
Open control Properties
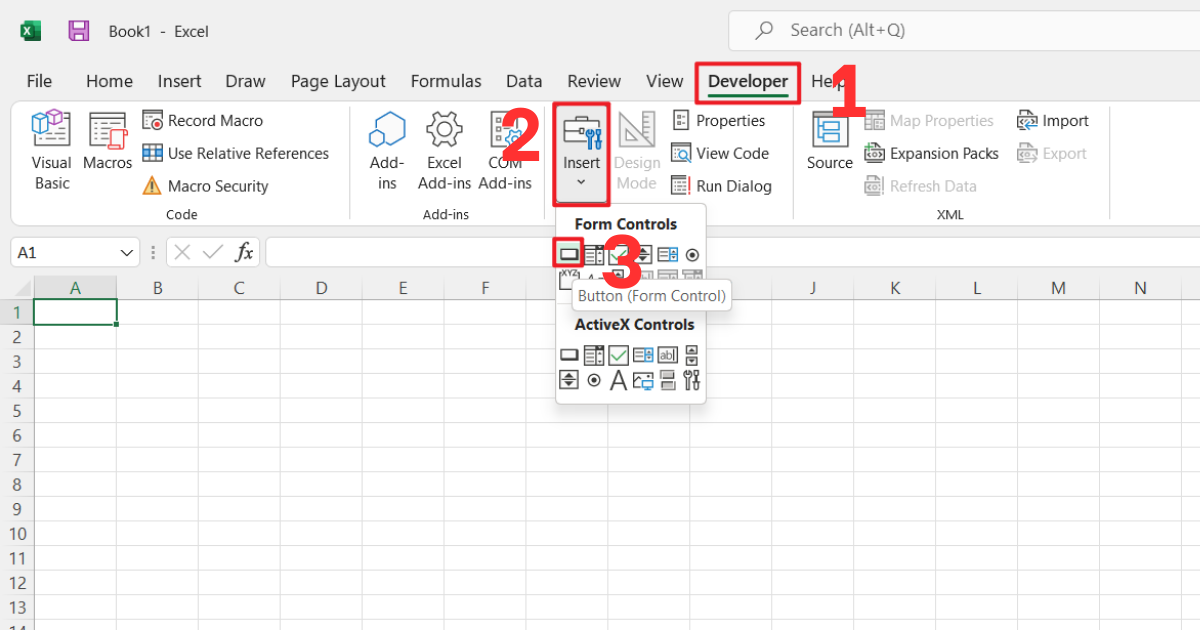point(718,121)
